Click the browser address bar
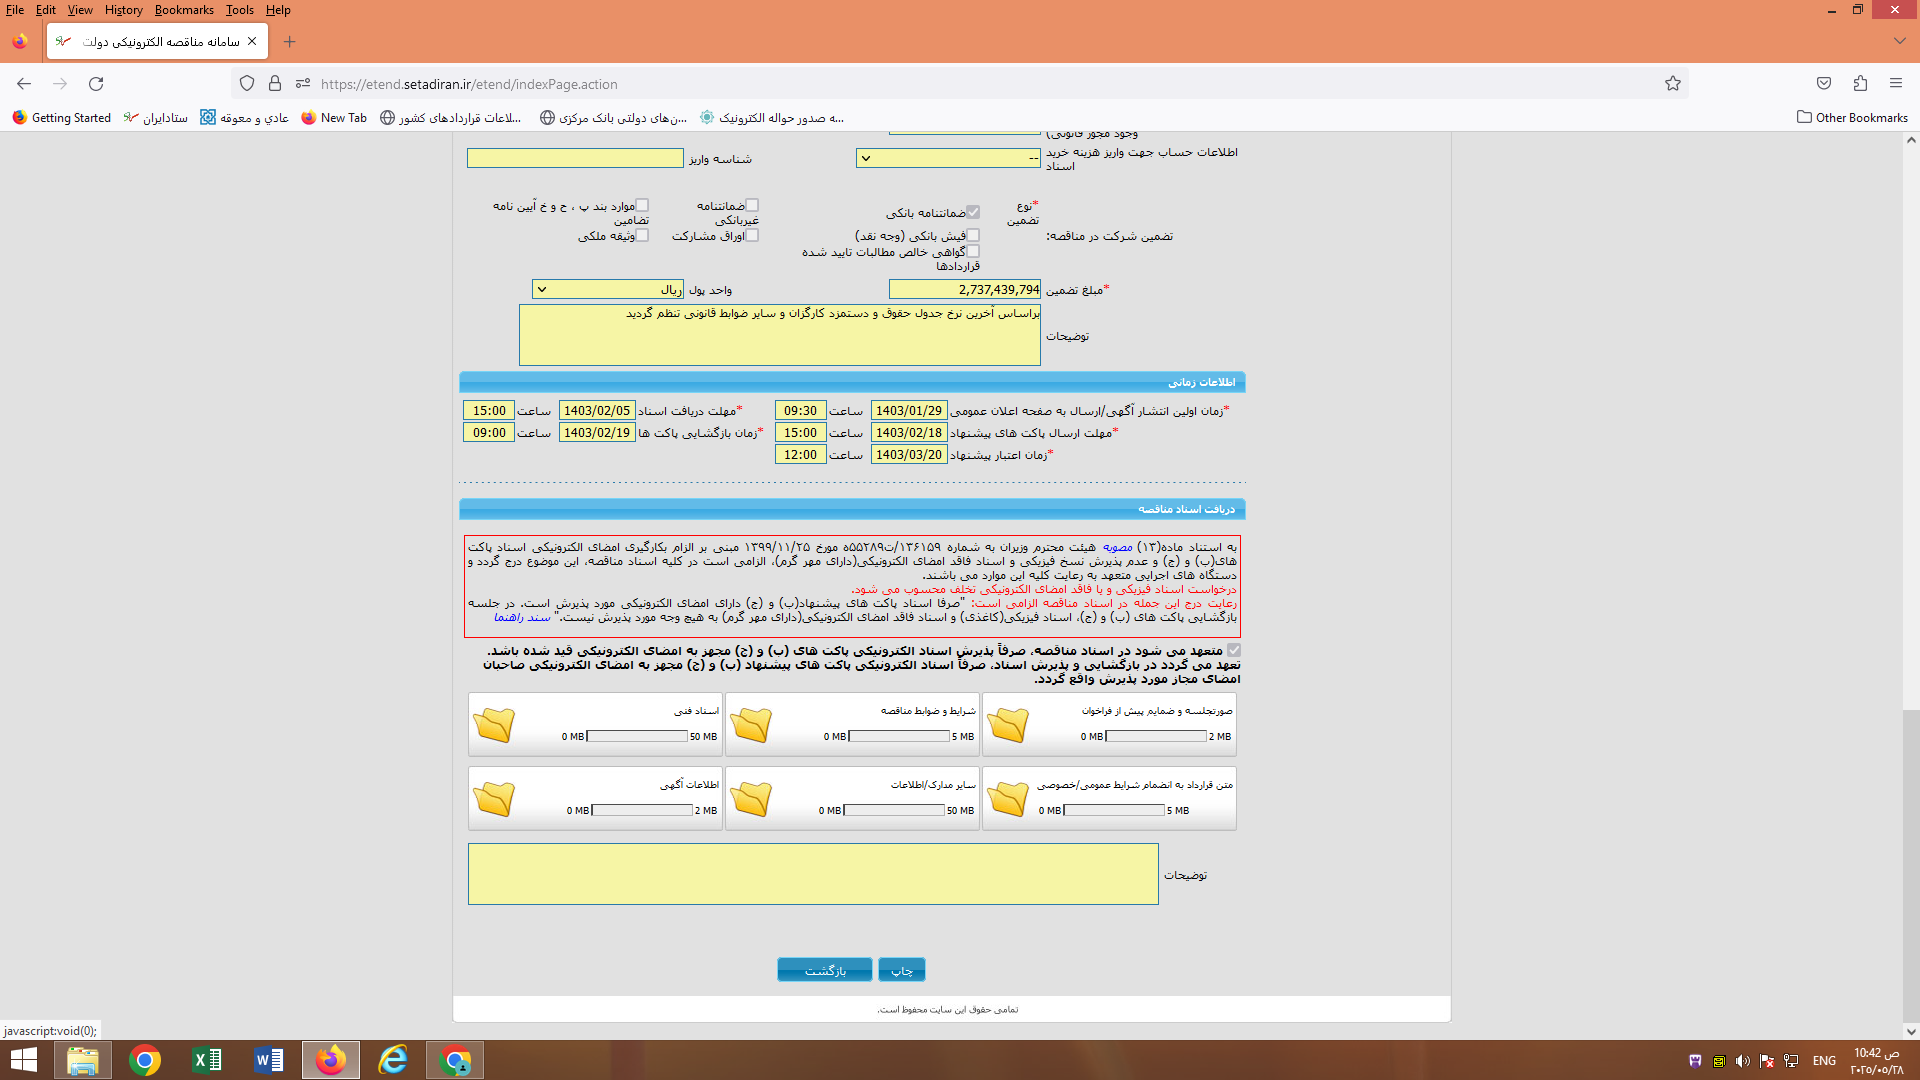1920x1080 pixels. 960,84
